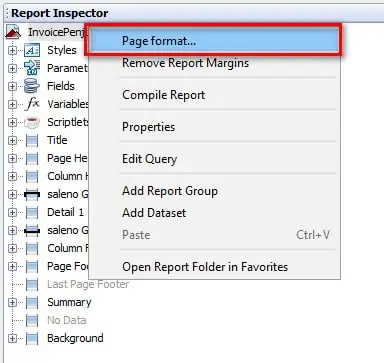Select Add Report Group menu item
This screenshot has width=384, height=363.
point(213,191)
